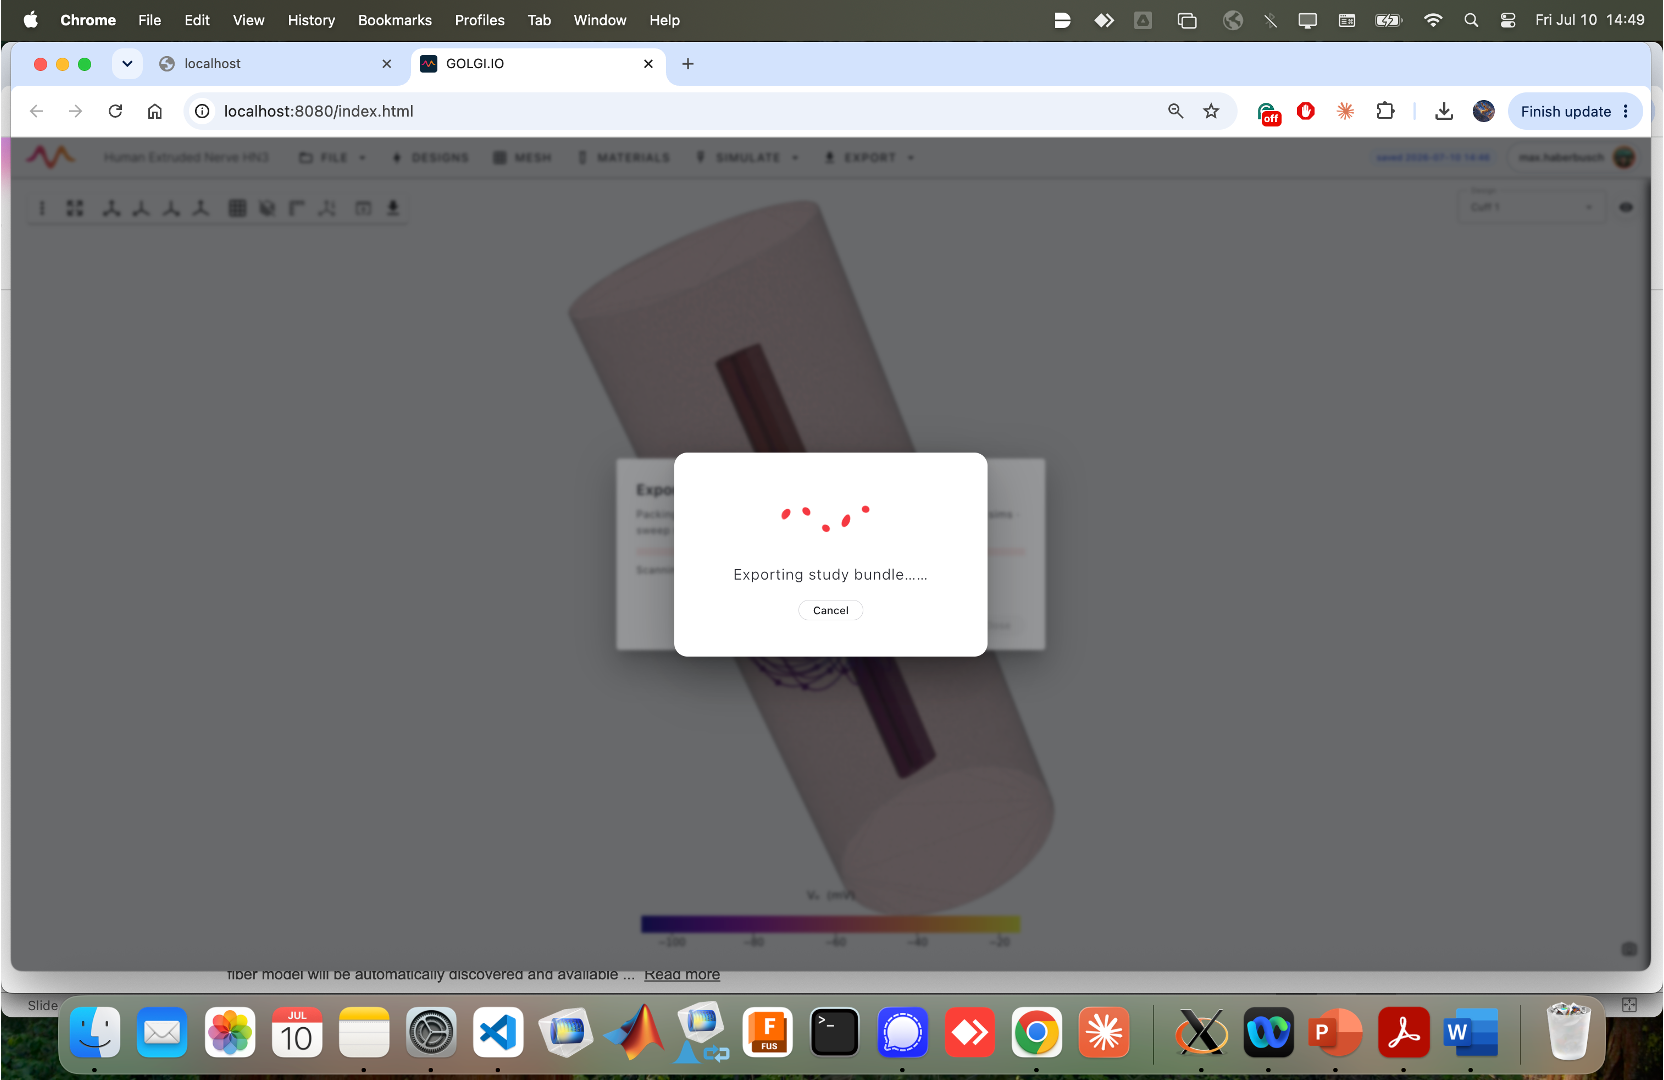Open the Chrome profile avatar
This screenshot has width=1664, height=1080.
pyautogui.click(x=1484, y=111)
